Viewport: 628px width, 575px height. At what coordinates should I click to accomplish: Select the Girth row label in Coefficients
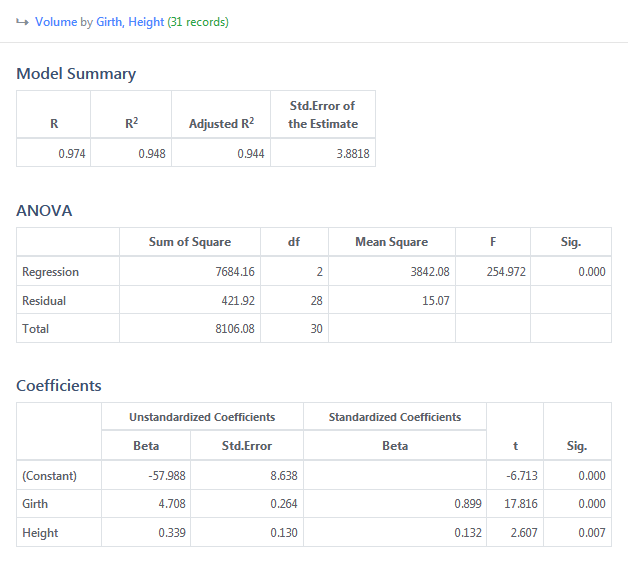(x=35, y=504)
